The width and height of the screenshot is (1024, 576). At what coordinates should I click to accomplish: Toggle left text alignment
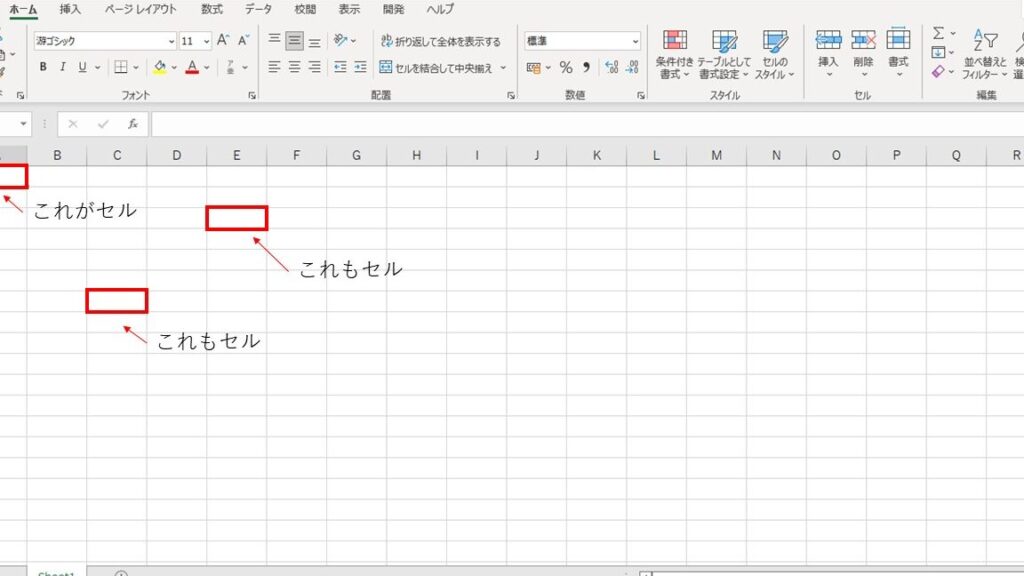tap(274, 67)
